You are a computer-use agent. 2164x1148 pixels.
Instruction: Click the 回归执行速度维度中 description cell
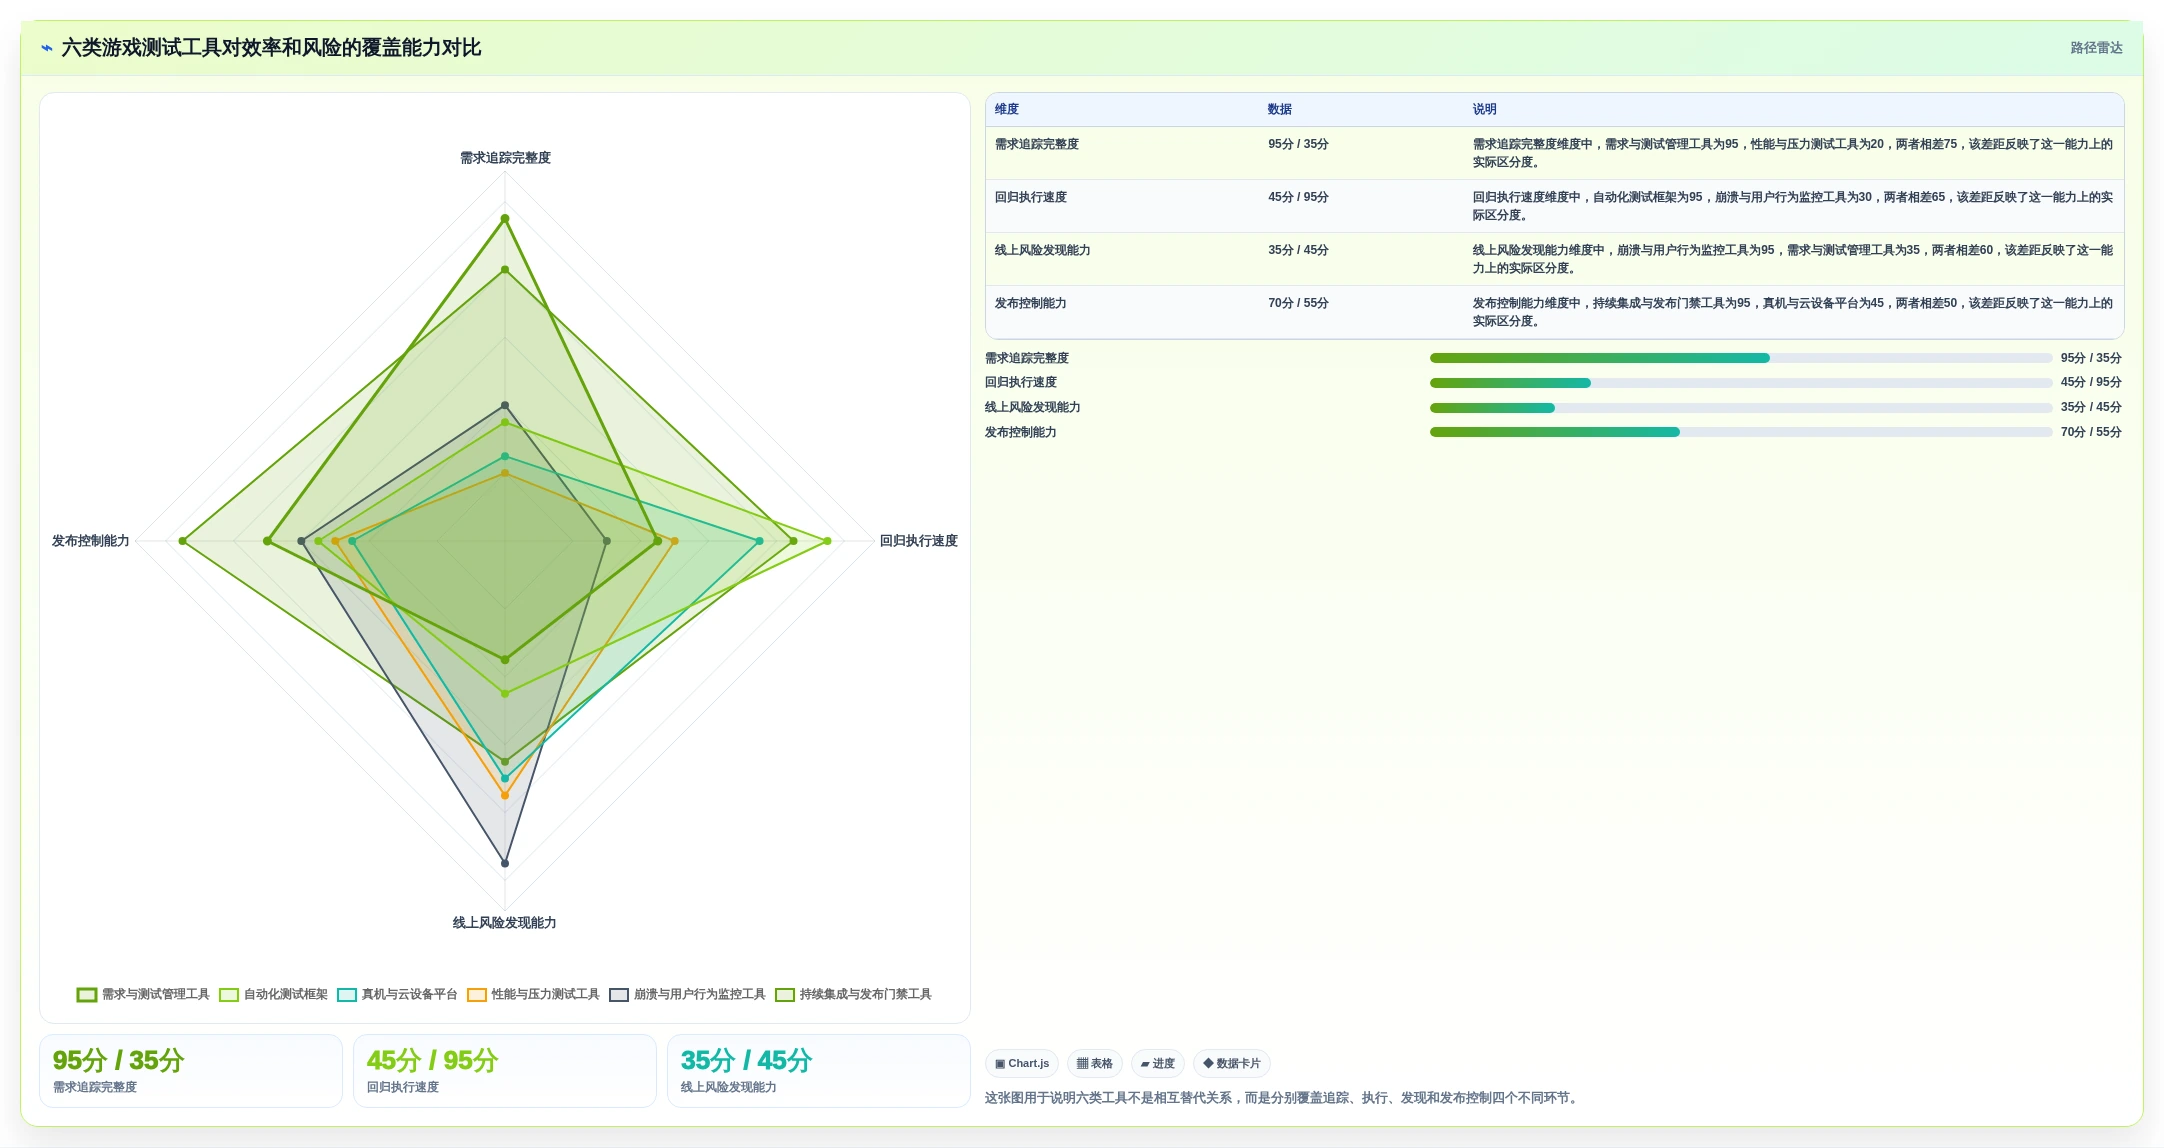click(1793, 206)
